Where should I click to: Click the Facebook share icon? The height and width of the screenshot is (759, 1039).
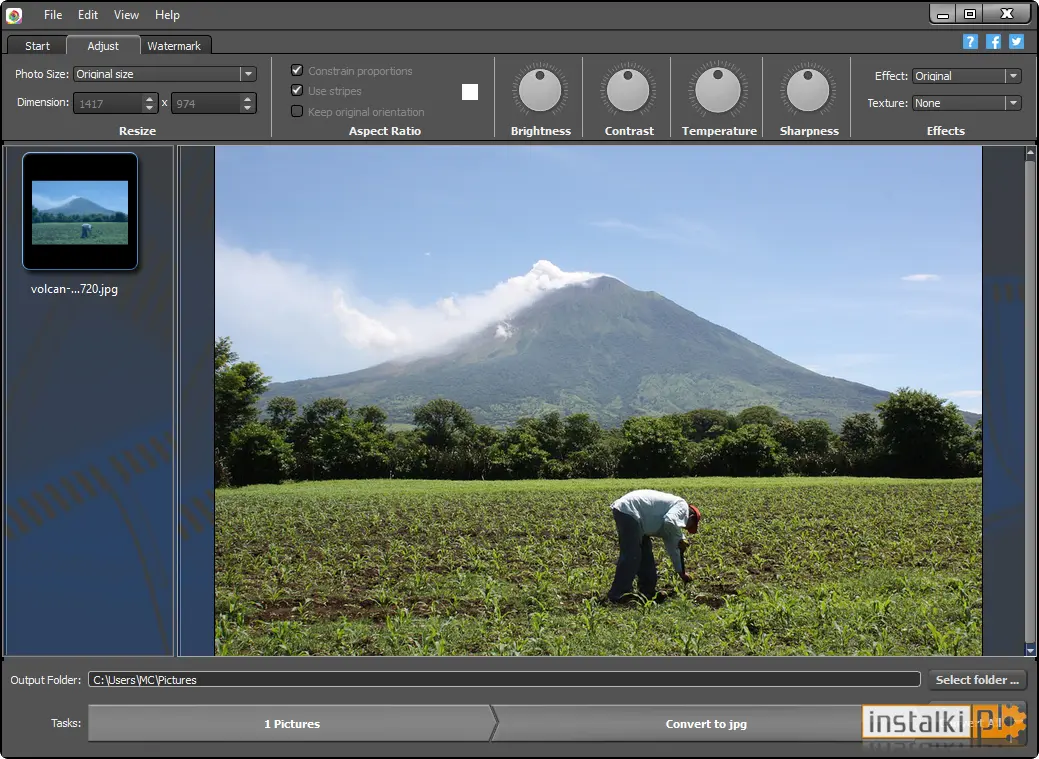pyautogui.click(x=993, y=42)
